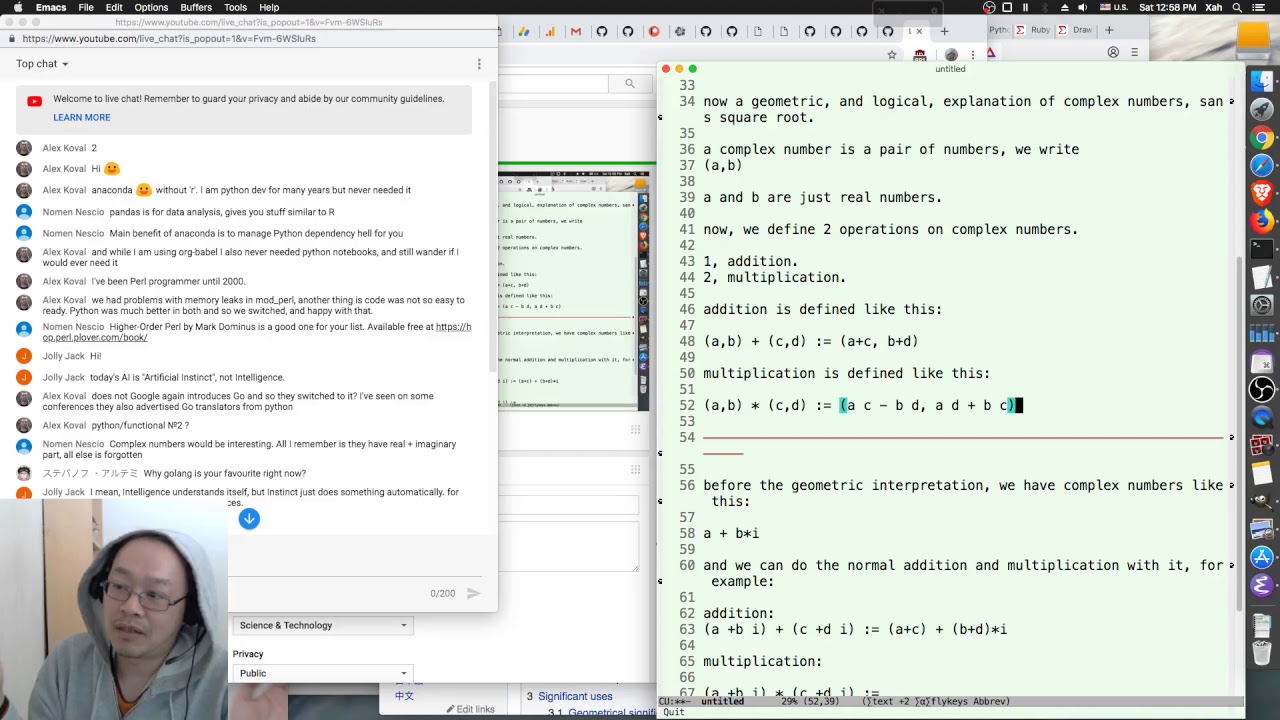Open Terminal from the dock
The image size is (1280, 720).
1262,249
